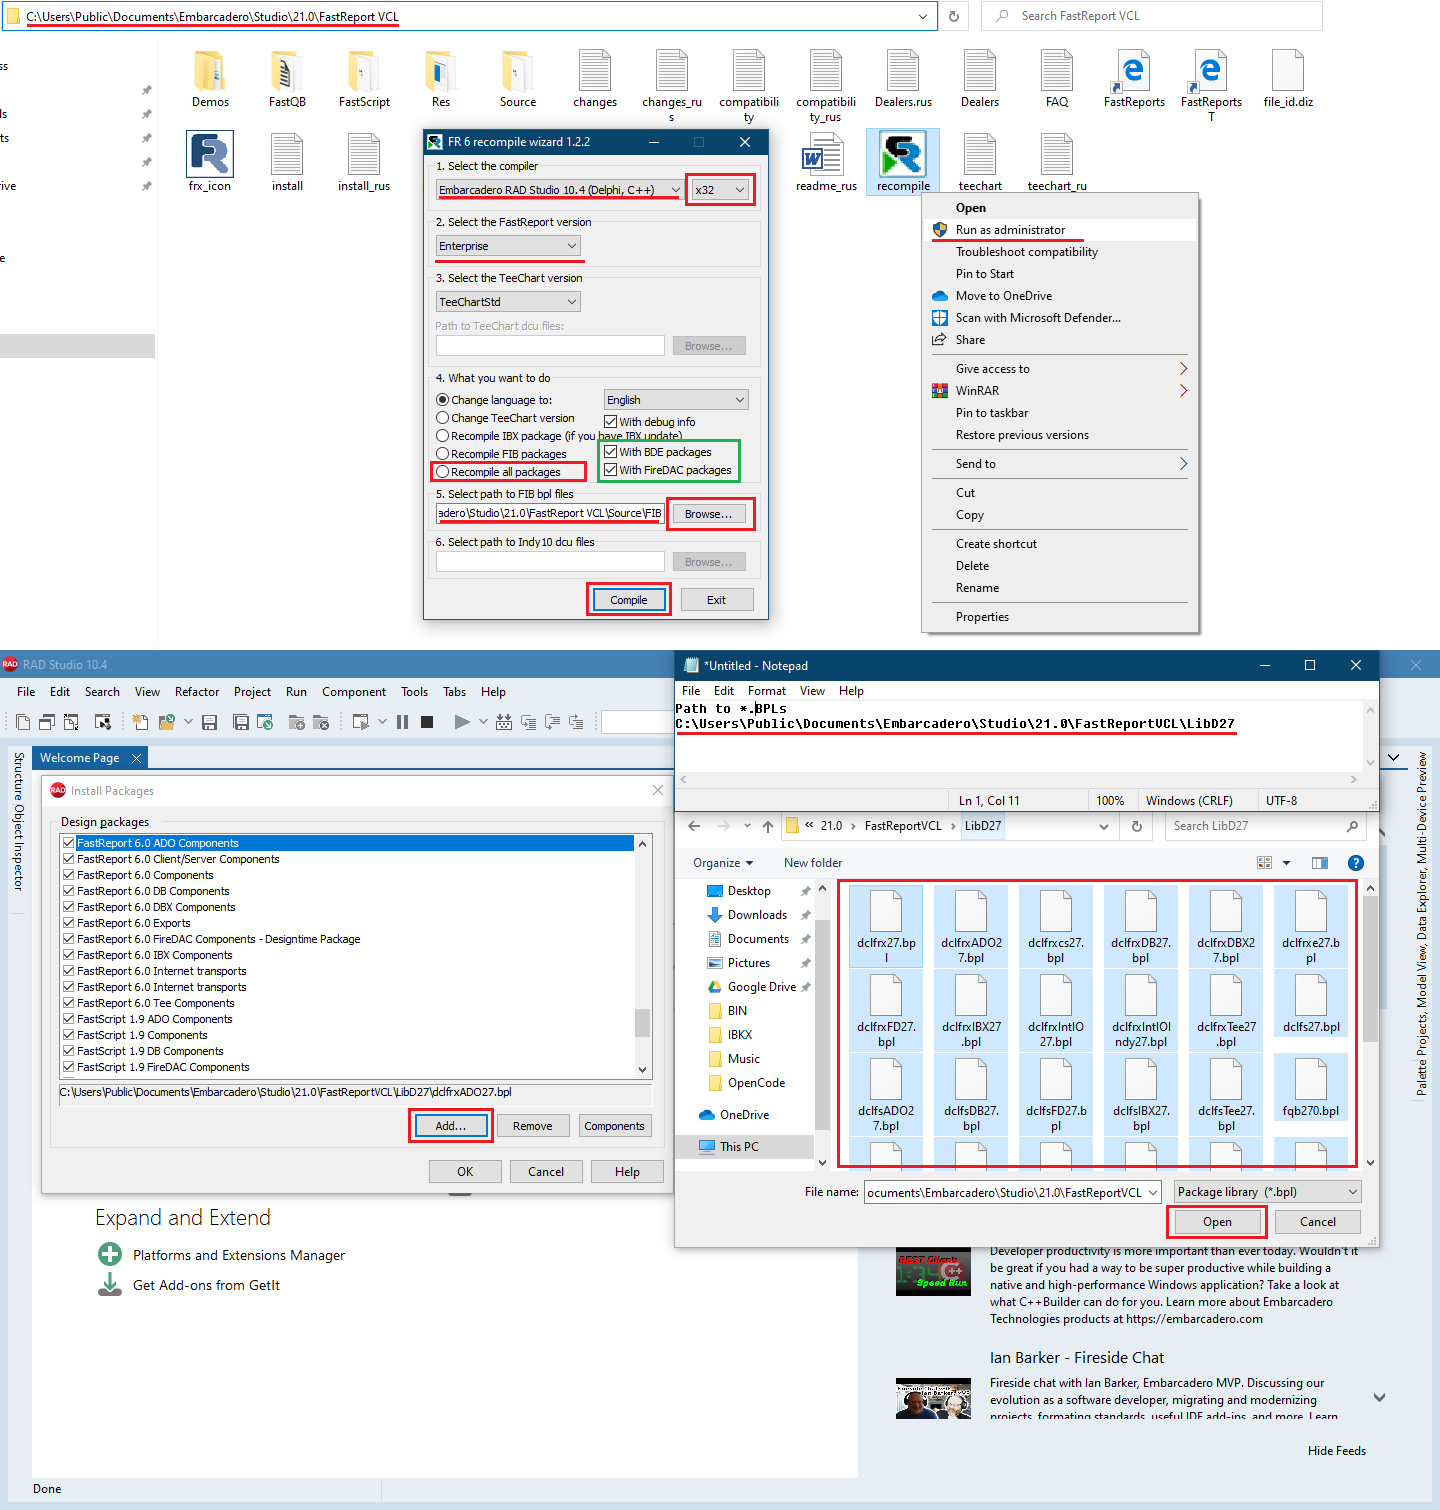1440x1510 pixels.
Task: Select the Recompile FIB packages option
Action: (442, 454)
